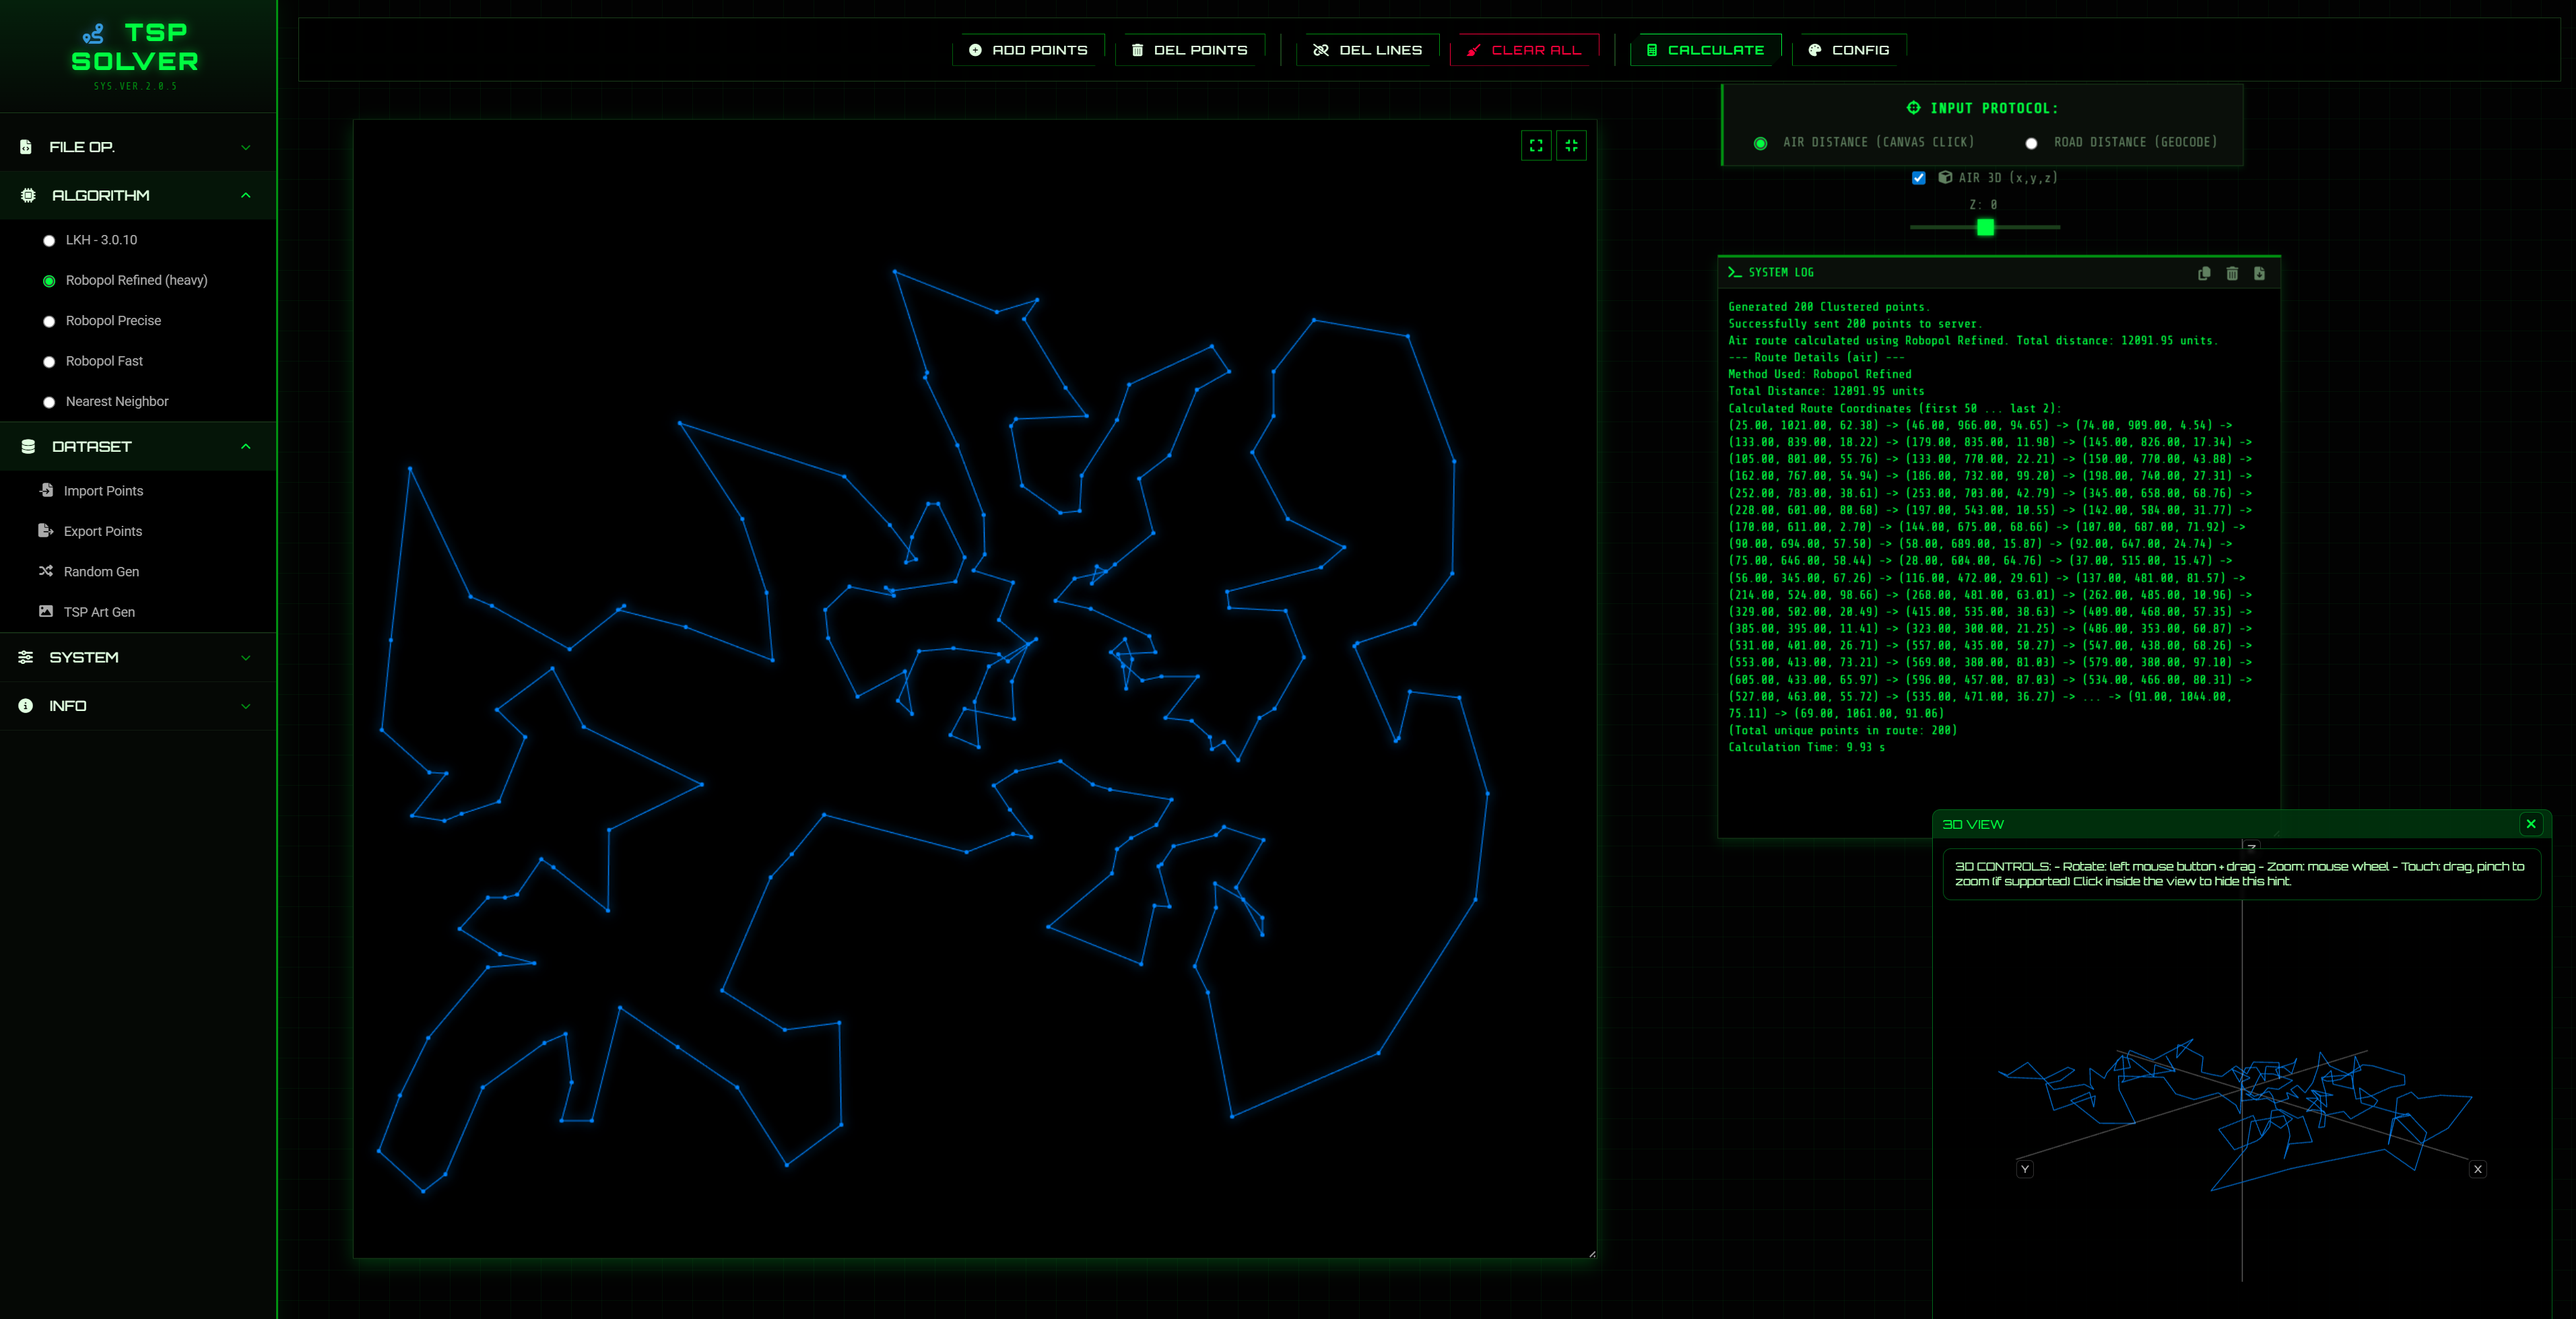Expand the SYSTEM section
The width and height of the screenshot is (2576, 1319).
pyautogui.click(x=138, y=657)
